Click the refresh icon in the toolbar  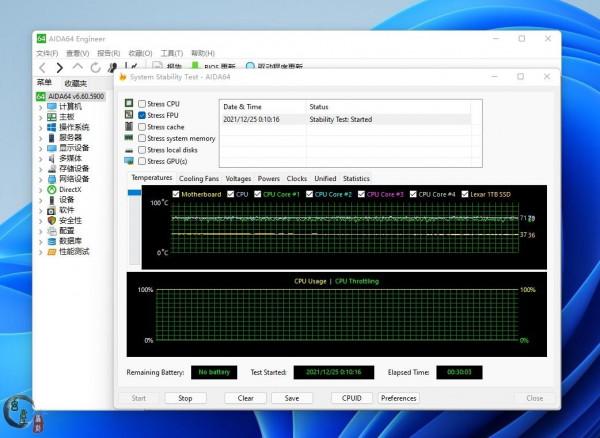pyautogui.click(x=96, y=68)
